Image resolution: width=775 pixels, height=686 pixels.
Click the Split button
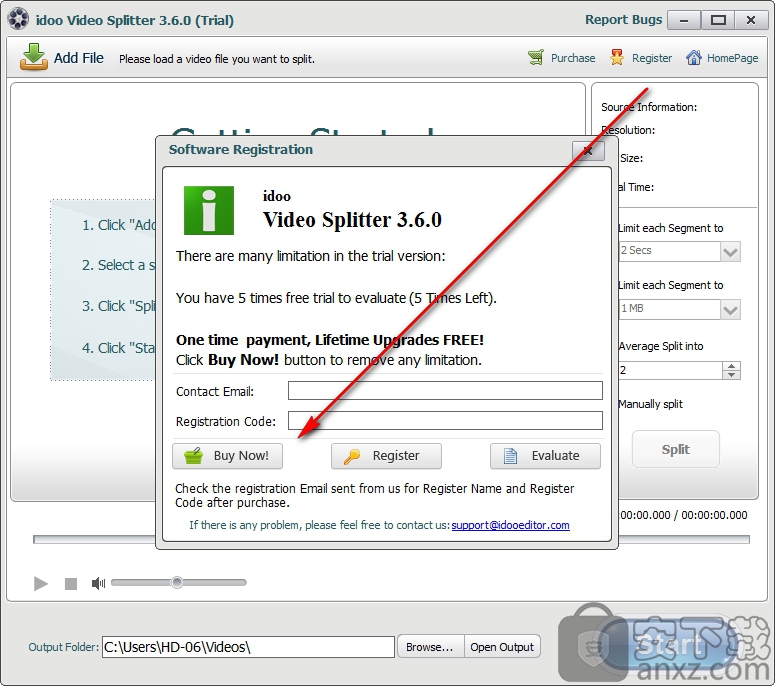(676, 449)
